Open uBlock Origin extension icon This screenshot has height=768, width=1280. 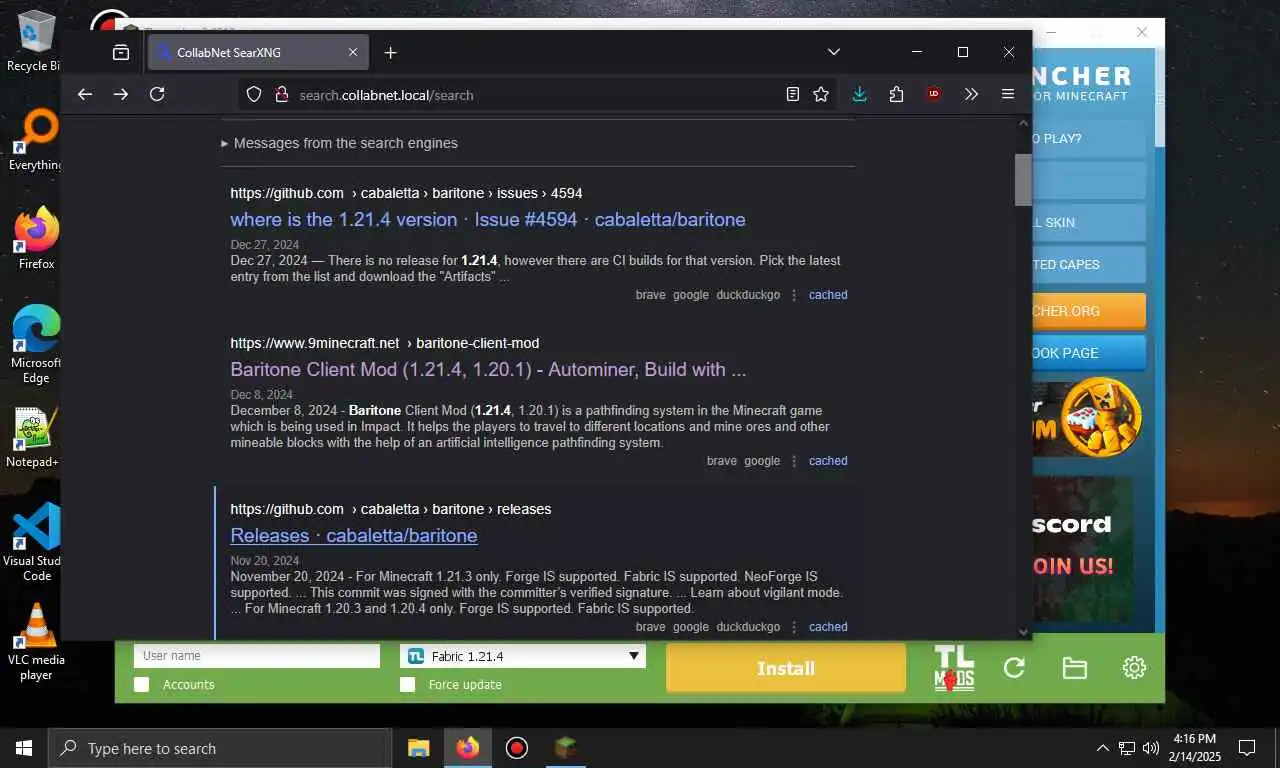(x=934, y=94)
